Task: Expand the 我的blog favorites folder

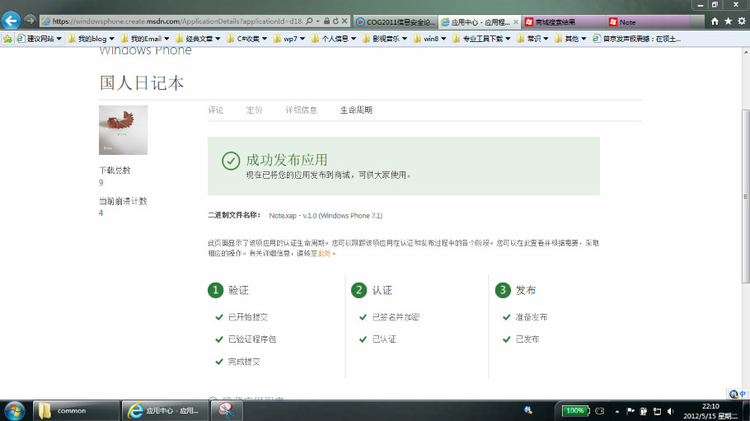Action: pos(91,39)
